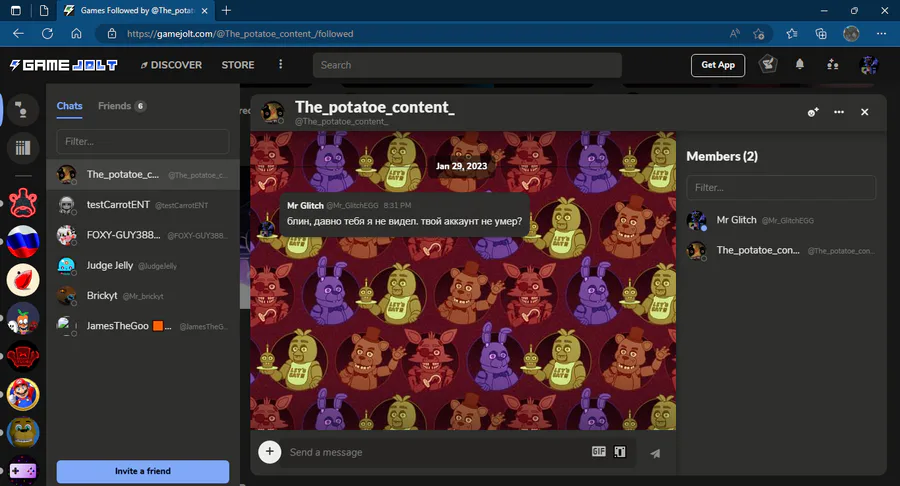Click the chats Filter input
900x486 pixels.
click(x=143, y=141)
